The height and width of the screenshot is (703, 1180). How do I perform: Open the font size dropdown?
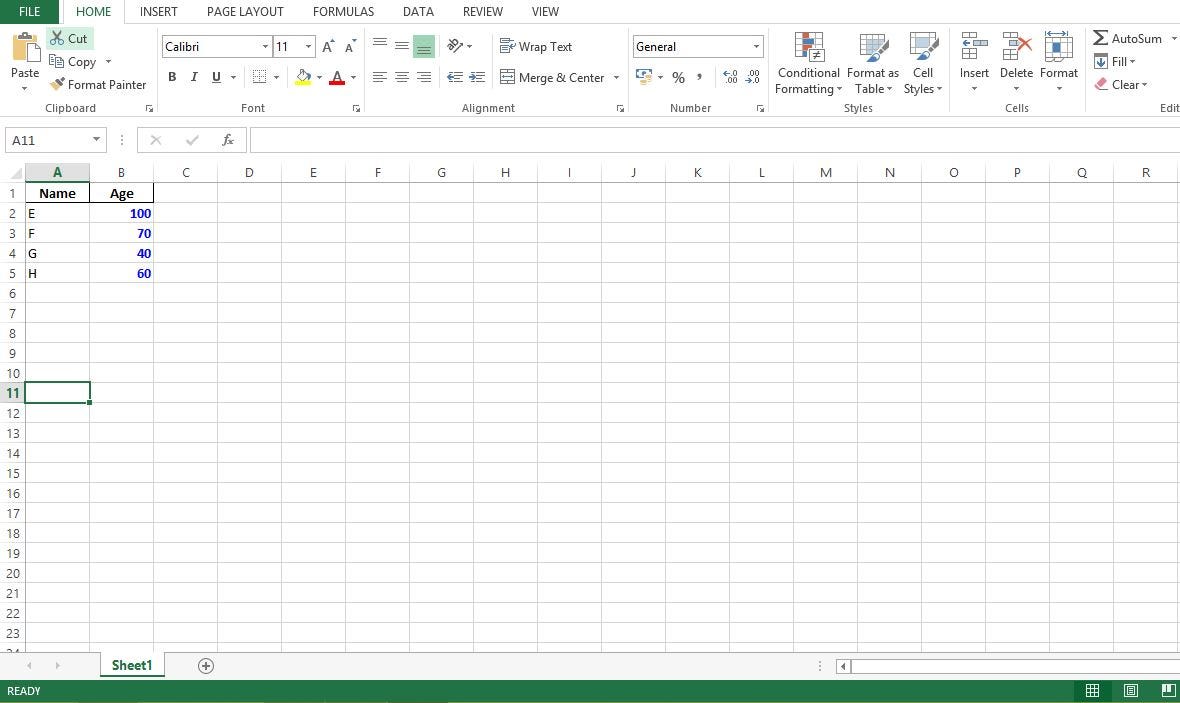[x=309, y=47]
